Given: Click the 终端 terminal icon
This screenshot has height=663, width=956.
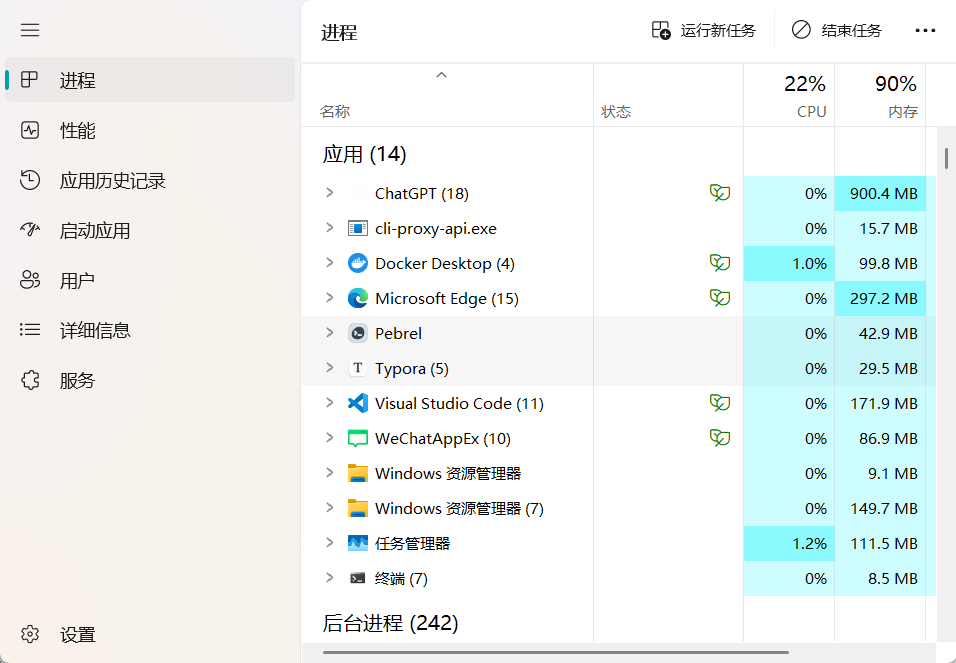Looking at the screenshot, I should pos(358,578).
